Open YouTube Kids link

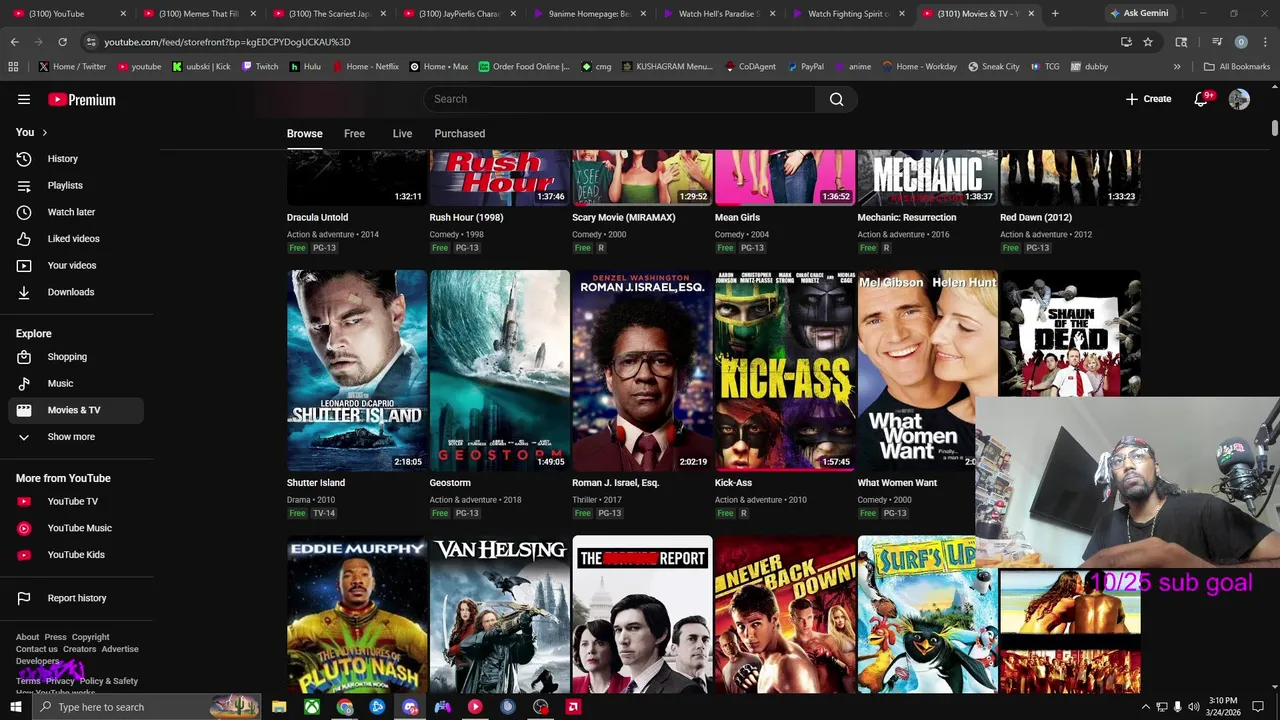[76, 554]
